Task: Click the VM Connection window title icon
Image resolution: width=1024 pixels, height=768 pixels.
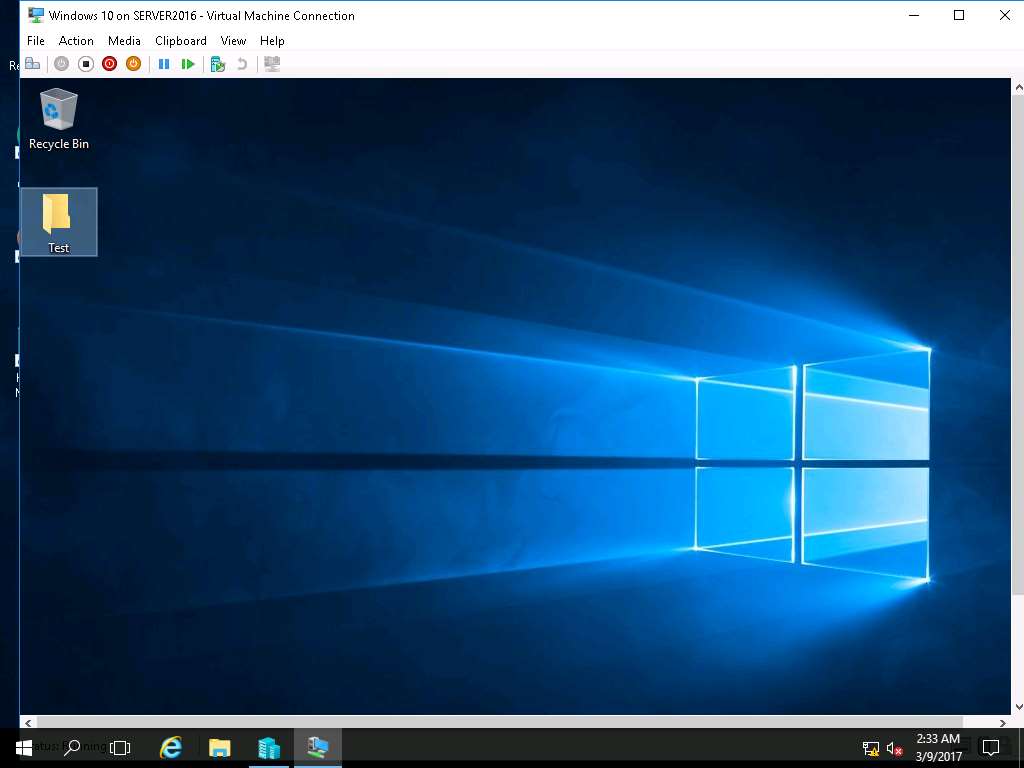Action: pos(35,15)
